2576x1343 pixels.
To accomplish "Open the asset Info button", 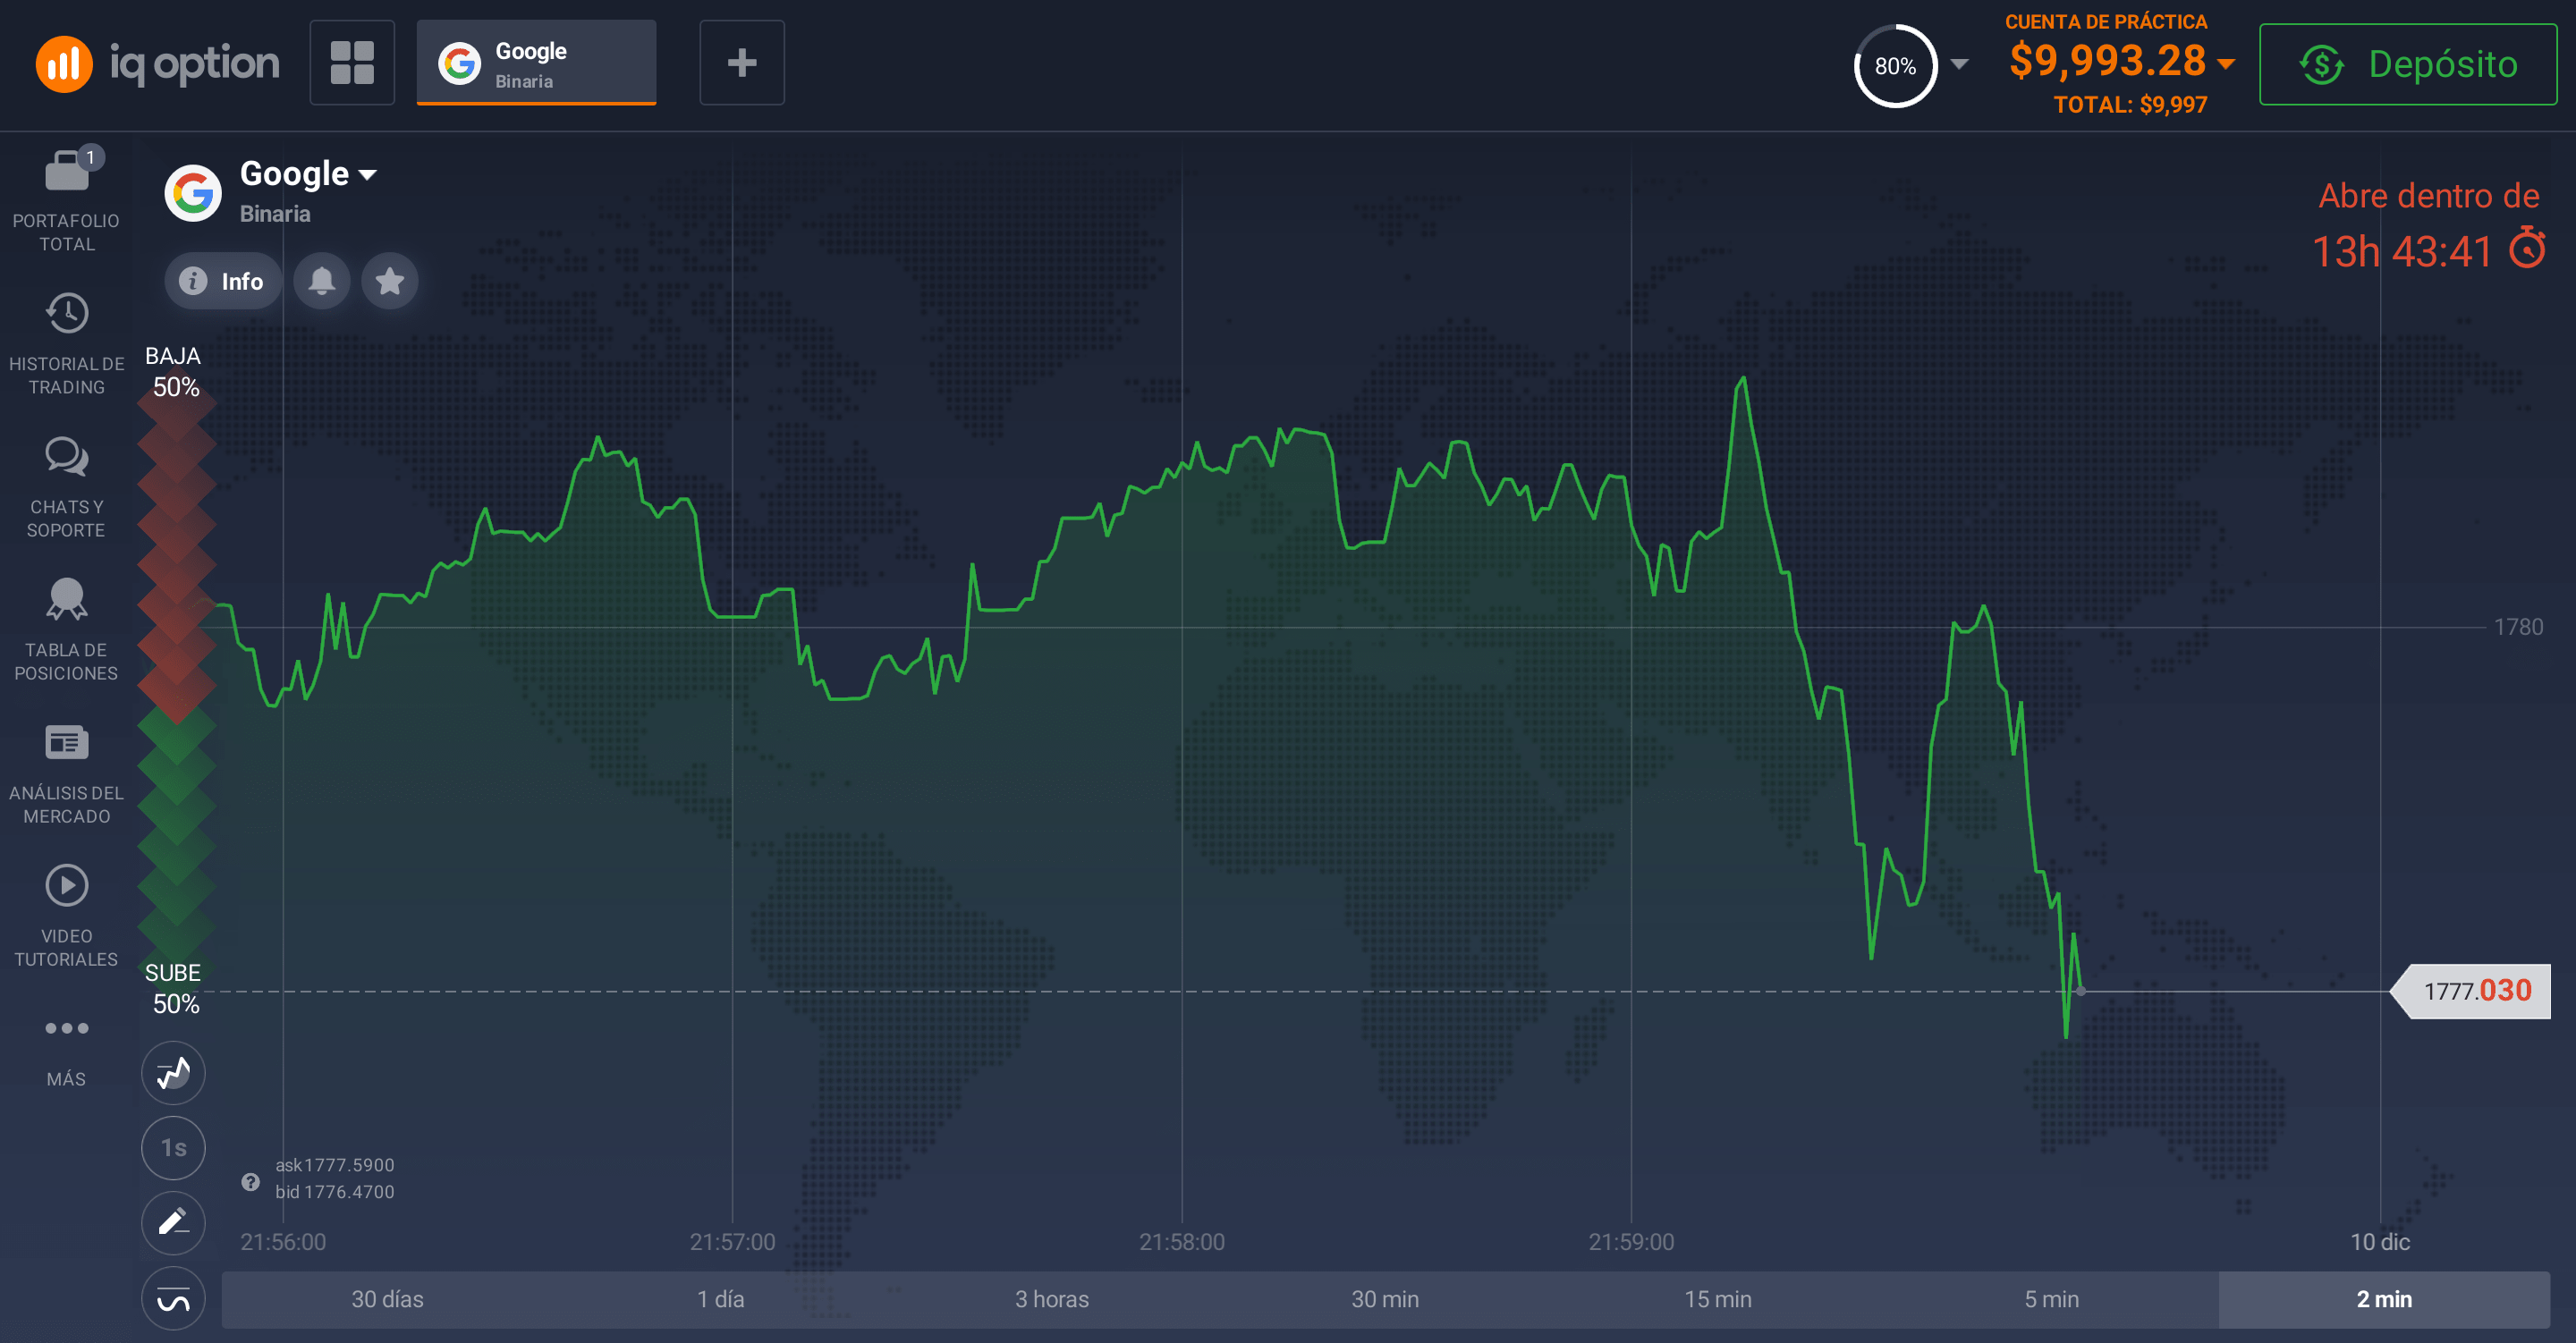I will pyautogui.click(x=222, y=281).
